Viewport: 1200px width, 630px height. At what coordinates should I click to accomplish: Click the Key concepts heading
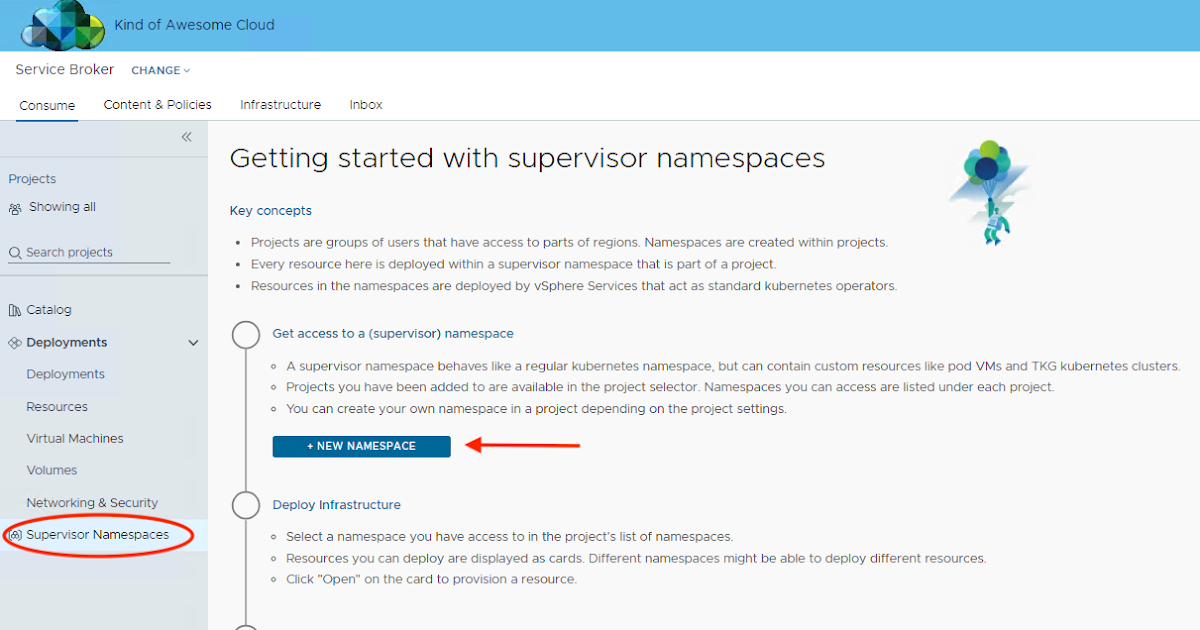[271, 211]
